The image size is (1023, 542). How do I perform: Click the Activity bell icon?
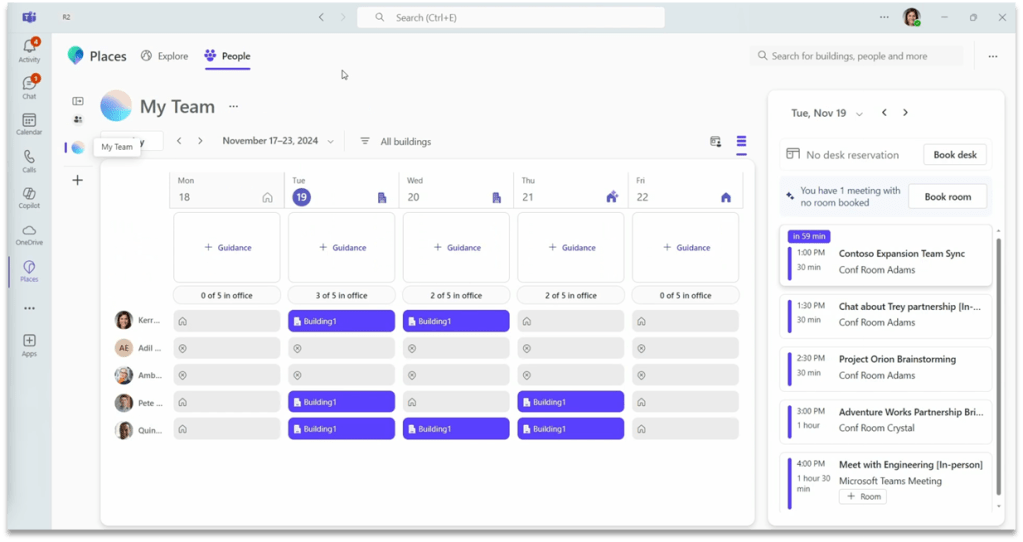click(x=29, y=51)
